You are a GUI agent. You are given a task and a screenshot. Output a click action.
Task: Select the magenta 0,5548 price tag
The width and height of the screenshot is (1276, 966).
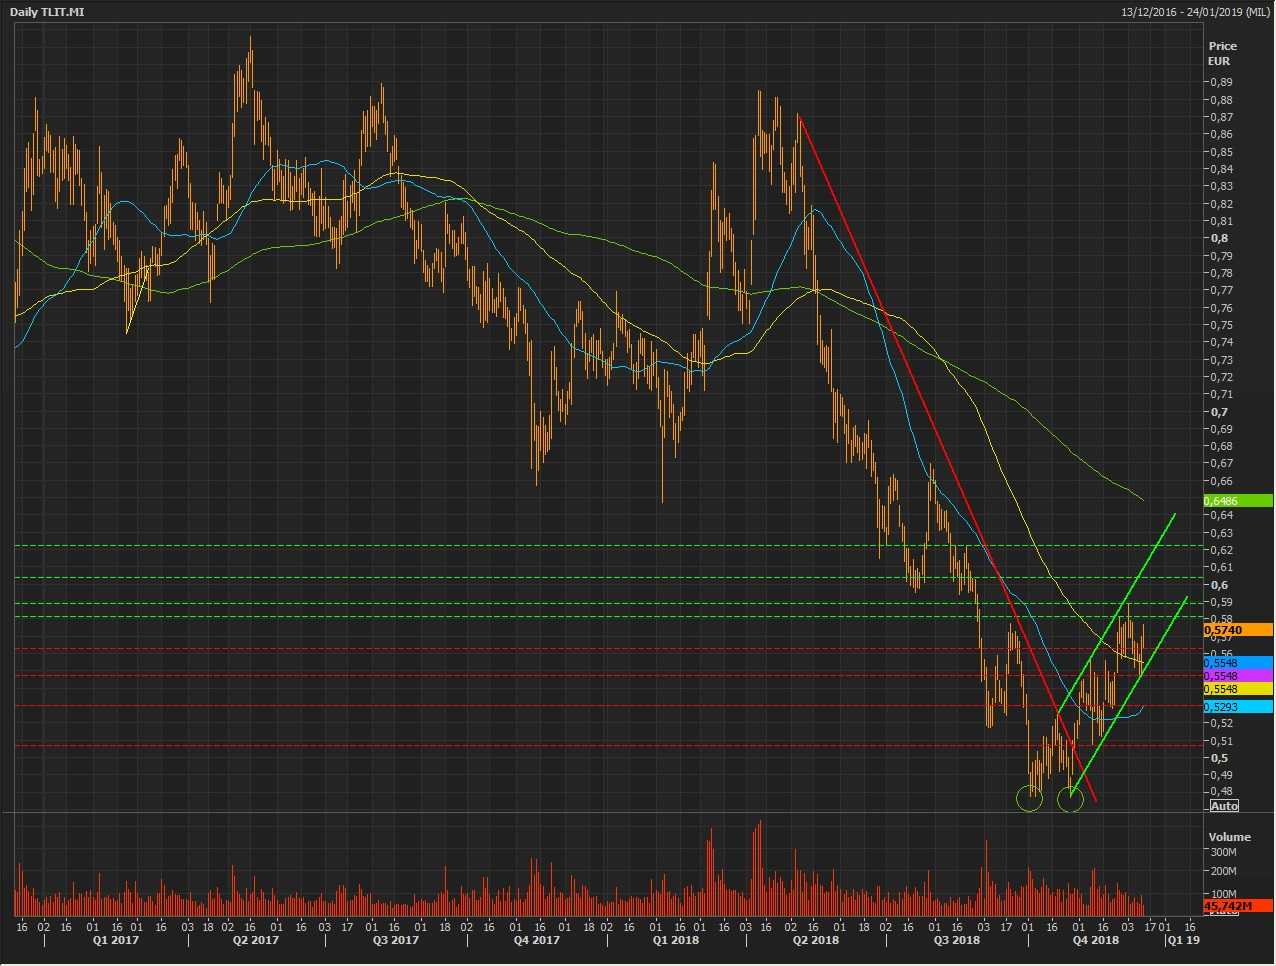(1238, 676)
